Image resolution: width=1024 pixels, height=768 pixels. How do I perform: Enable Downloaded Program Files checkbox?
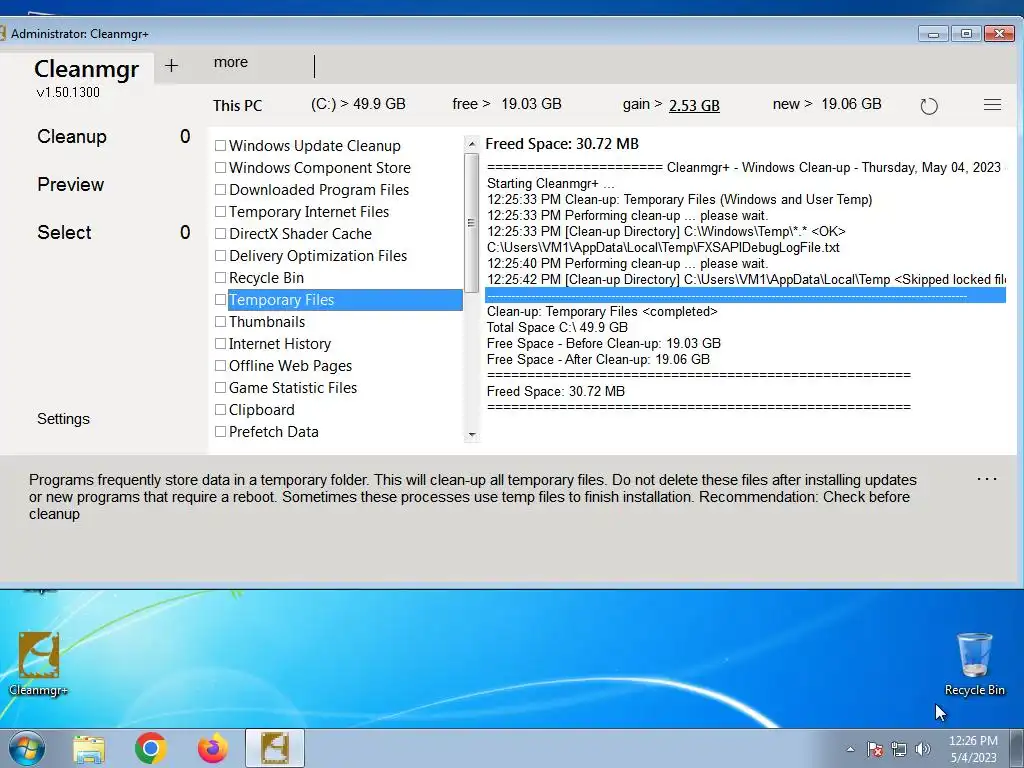221,189
